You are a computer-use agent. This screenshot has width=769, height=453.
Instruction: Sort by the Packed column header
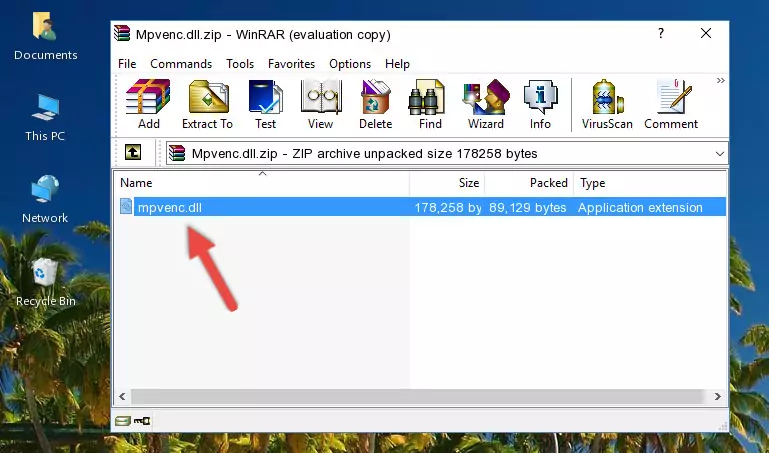pos(529,183)
